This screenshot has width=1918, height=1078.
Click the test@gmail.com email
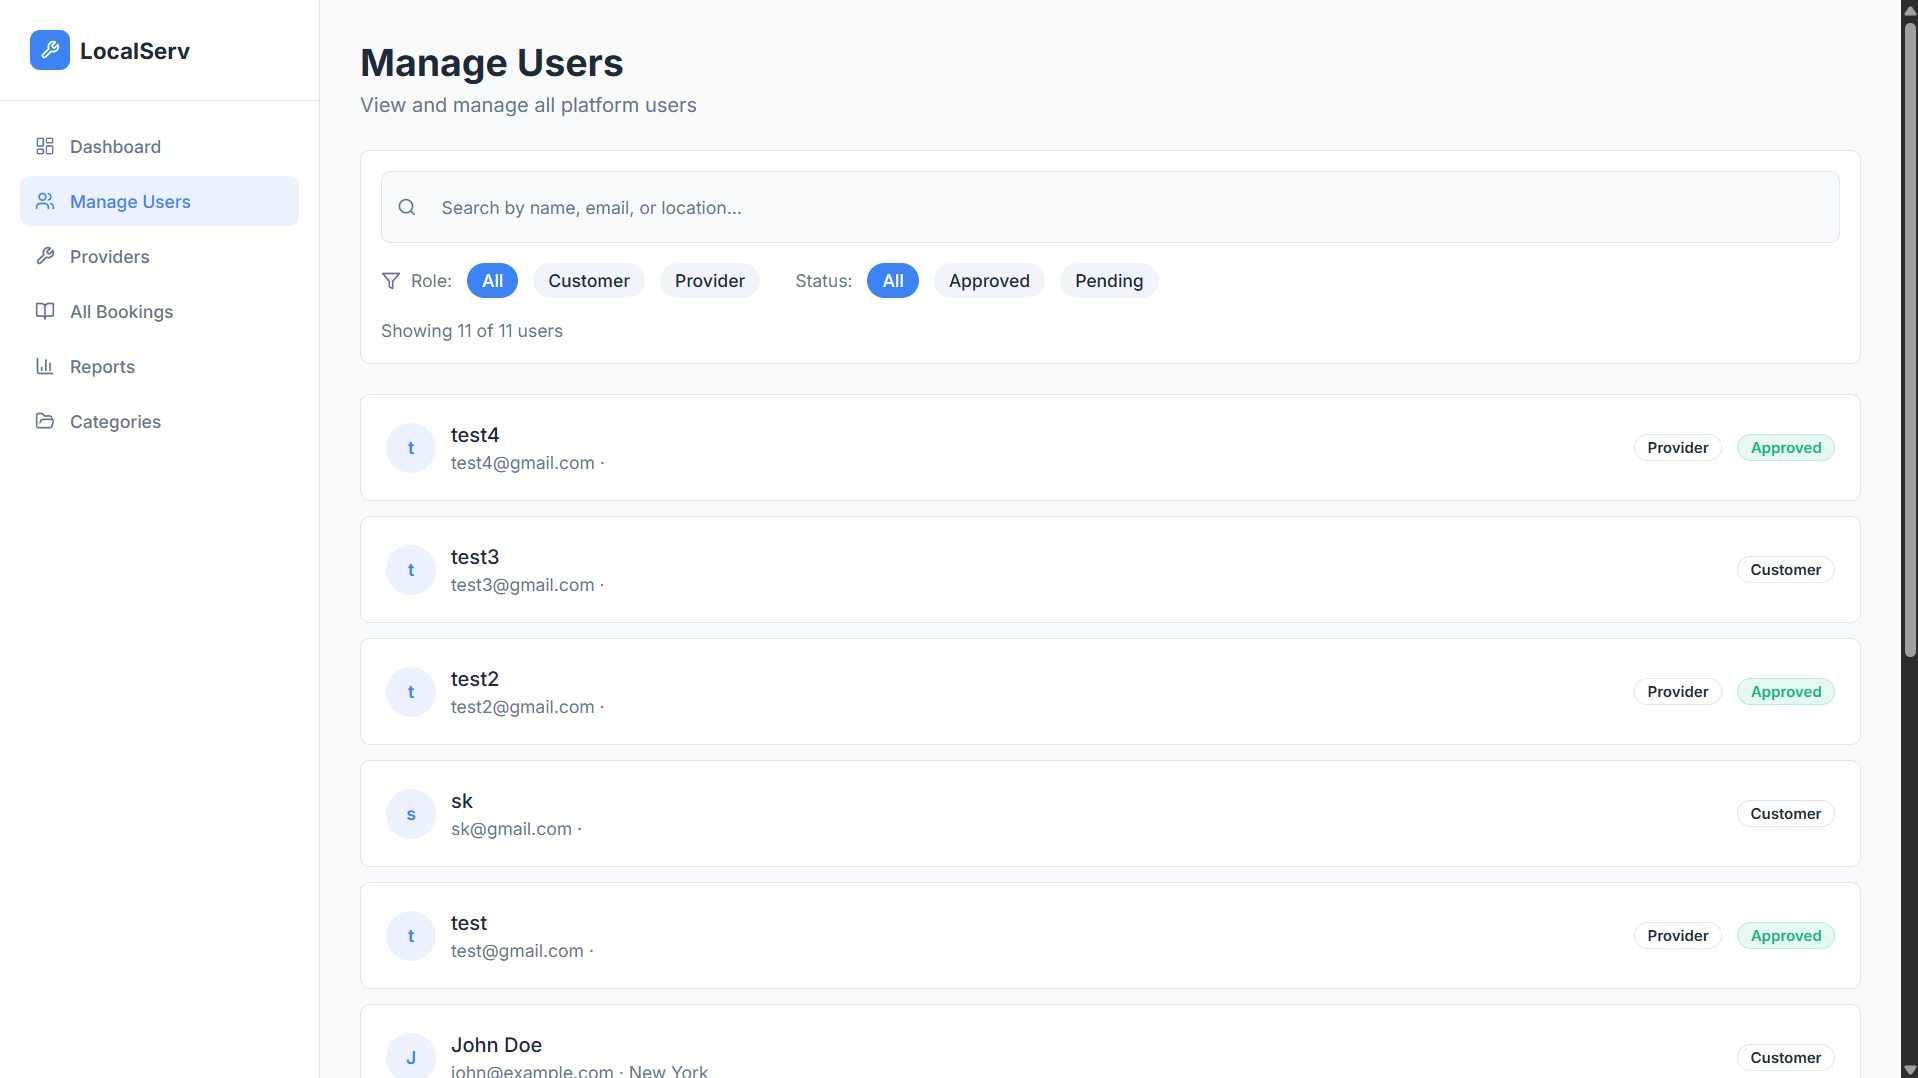point(517,951)
